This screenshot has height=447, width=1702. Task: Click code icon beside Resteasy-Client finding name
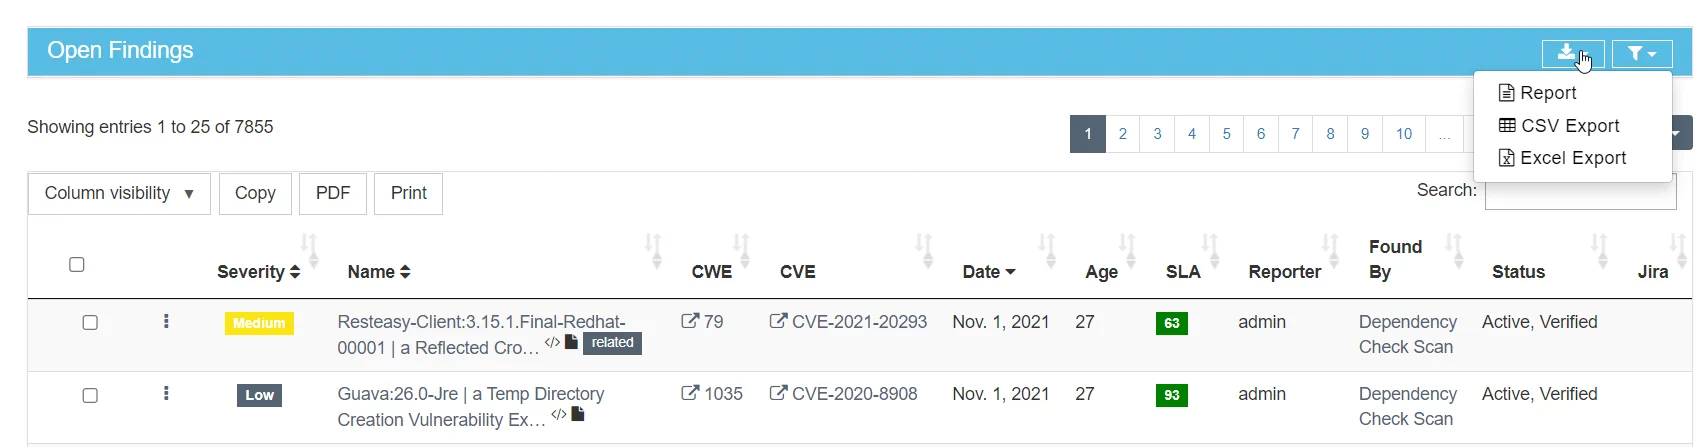pyautogui.click(x=552, y=343)
